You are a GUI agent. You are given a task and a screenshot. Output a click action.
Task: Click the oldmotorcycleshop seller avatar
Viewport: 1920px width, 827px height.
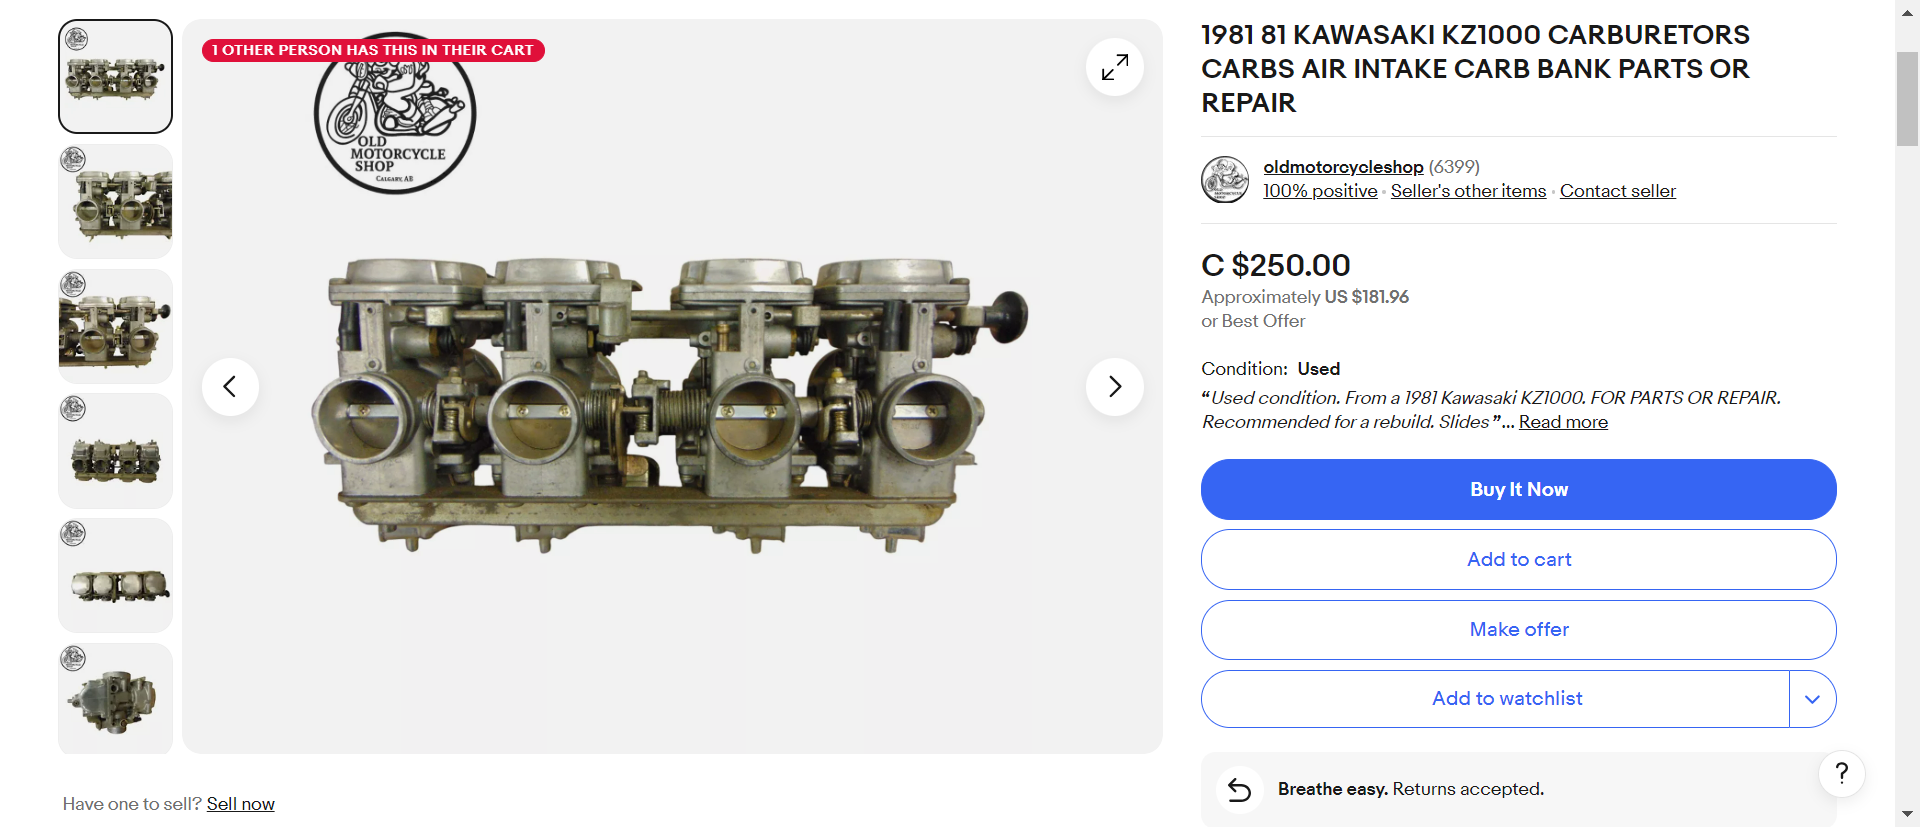(1225, 179)
